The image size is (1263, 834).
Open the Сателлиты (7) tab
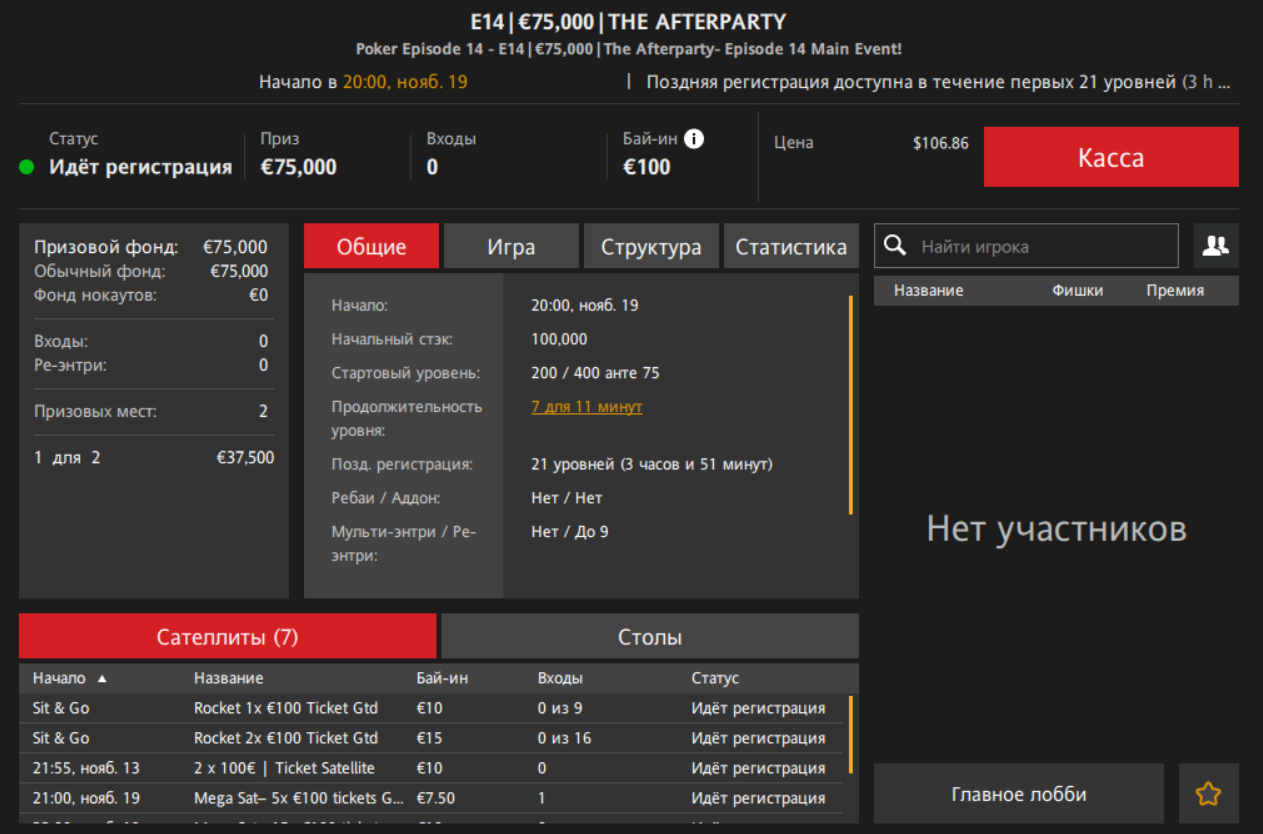pyautogui.click(x=227, y=637)
